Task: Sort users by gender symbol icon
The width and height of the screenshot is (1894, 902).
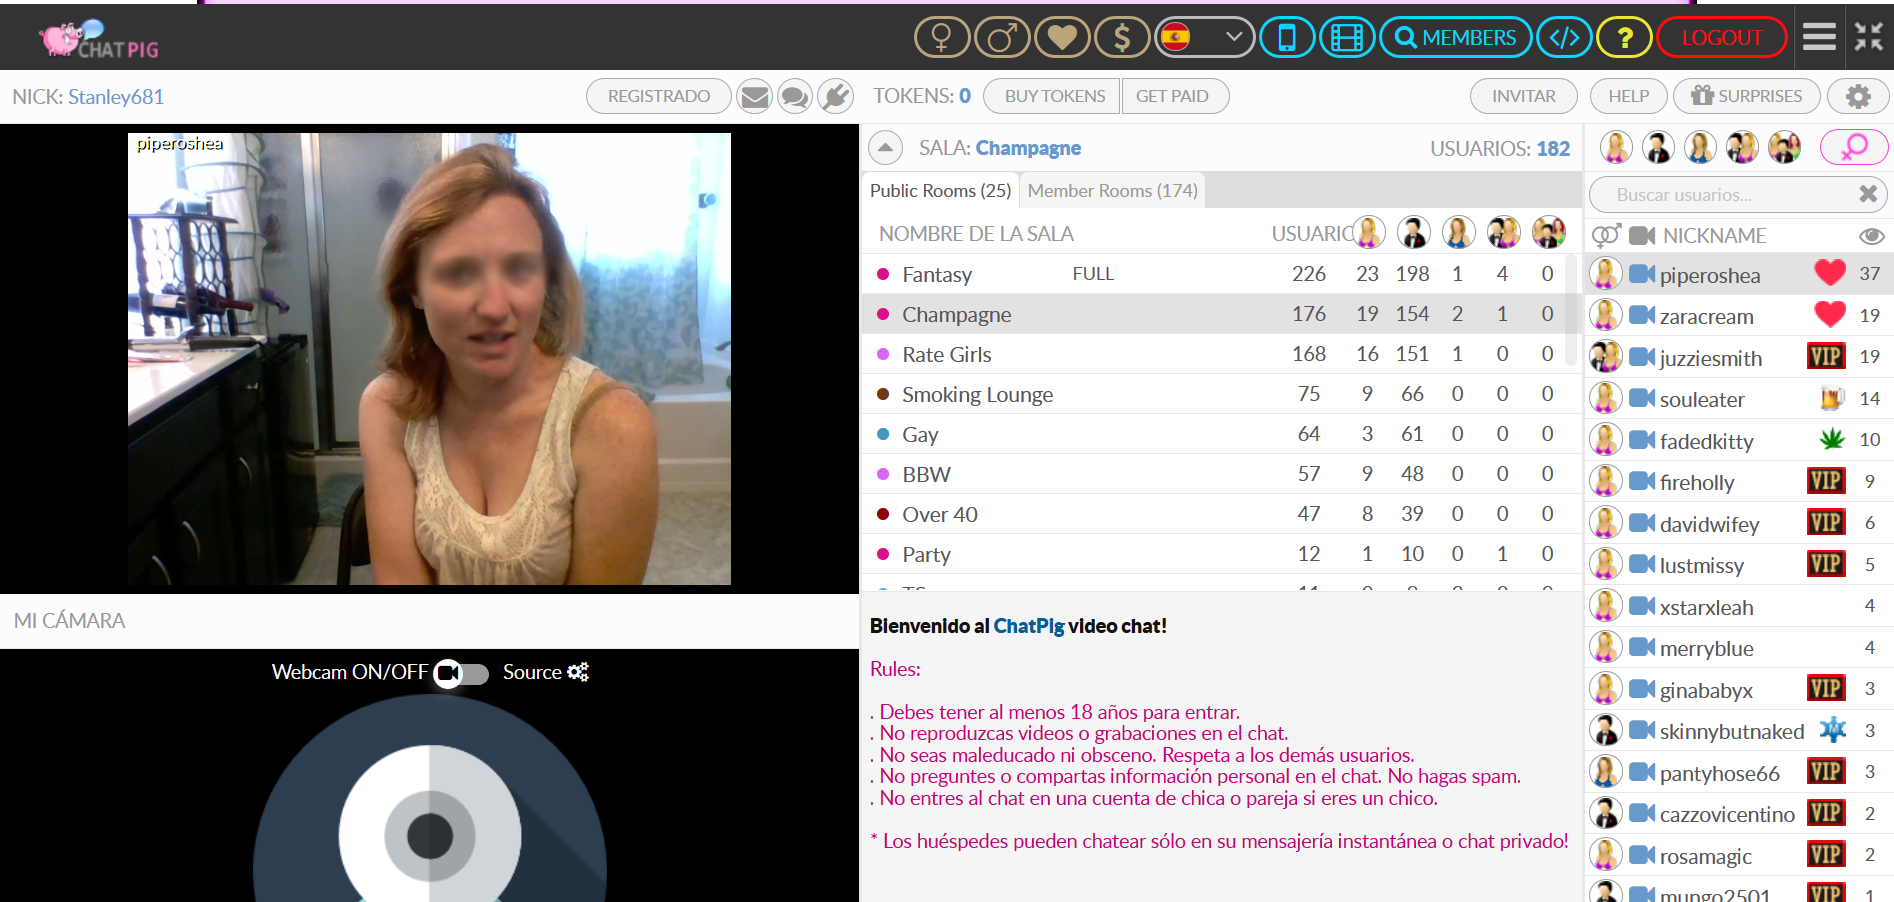Action: point(1606,236)
